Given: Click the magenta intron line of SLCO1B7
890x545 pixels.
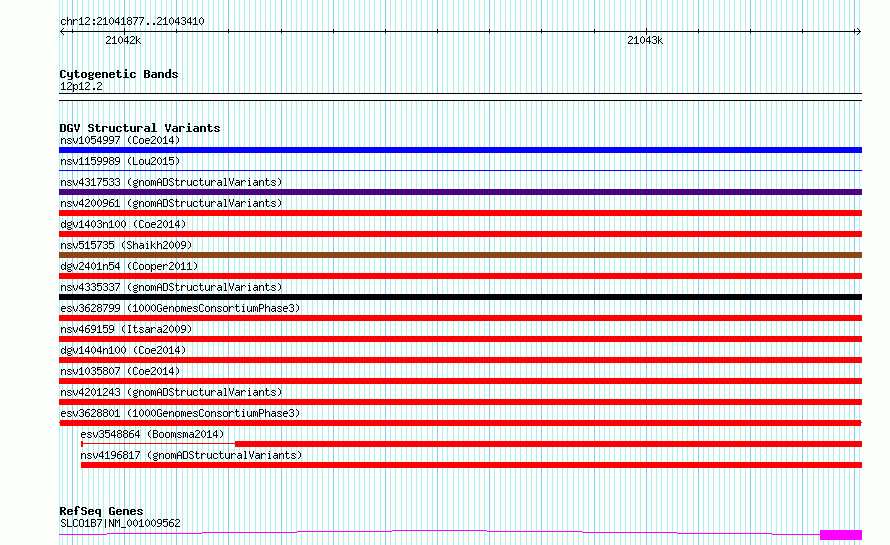Looking at the screenshot, I should 439,531.
